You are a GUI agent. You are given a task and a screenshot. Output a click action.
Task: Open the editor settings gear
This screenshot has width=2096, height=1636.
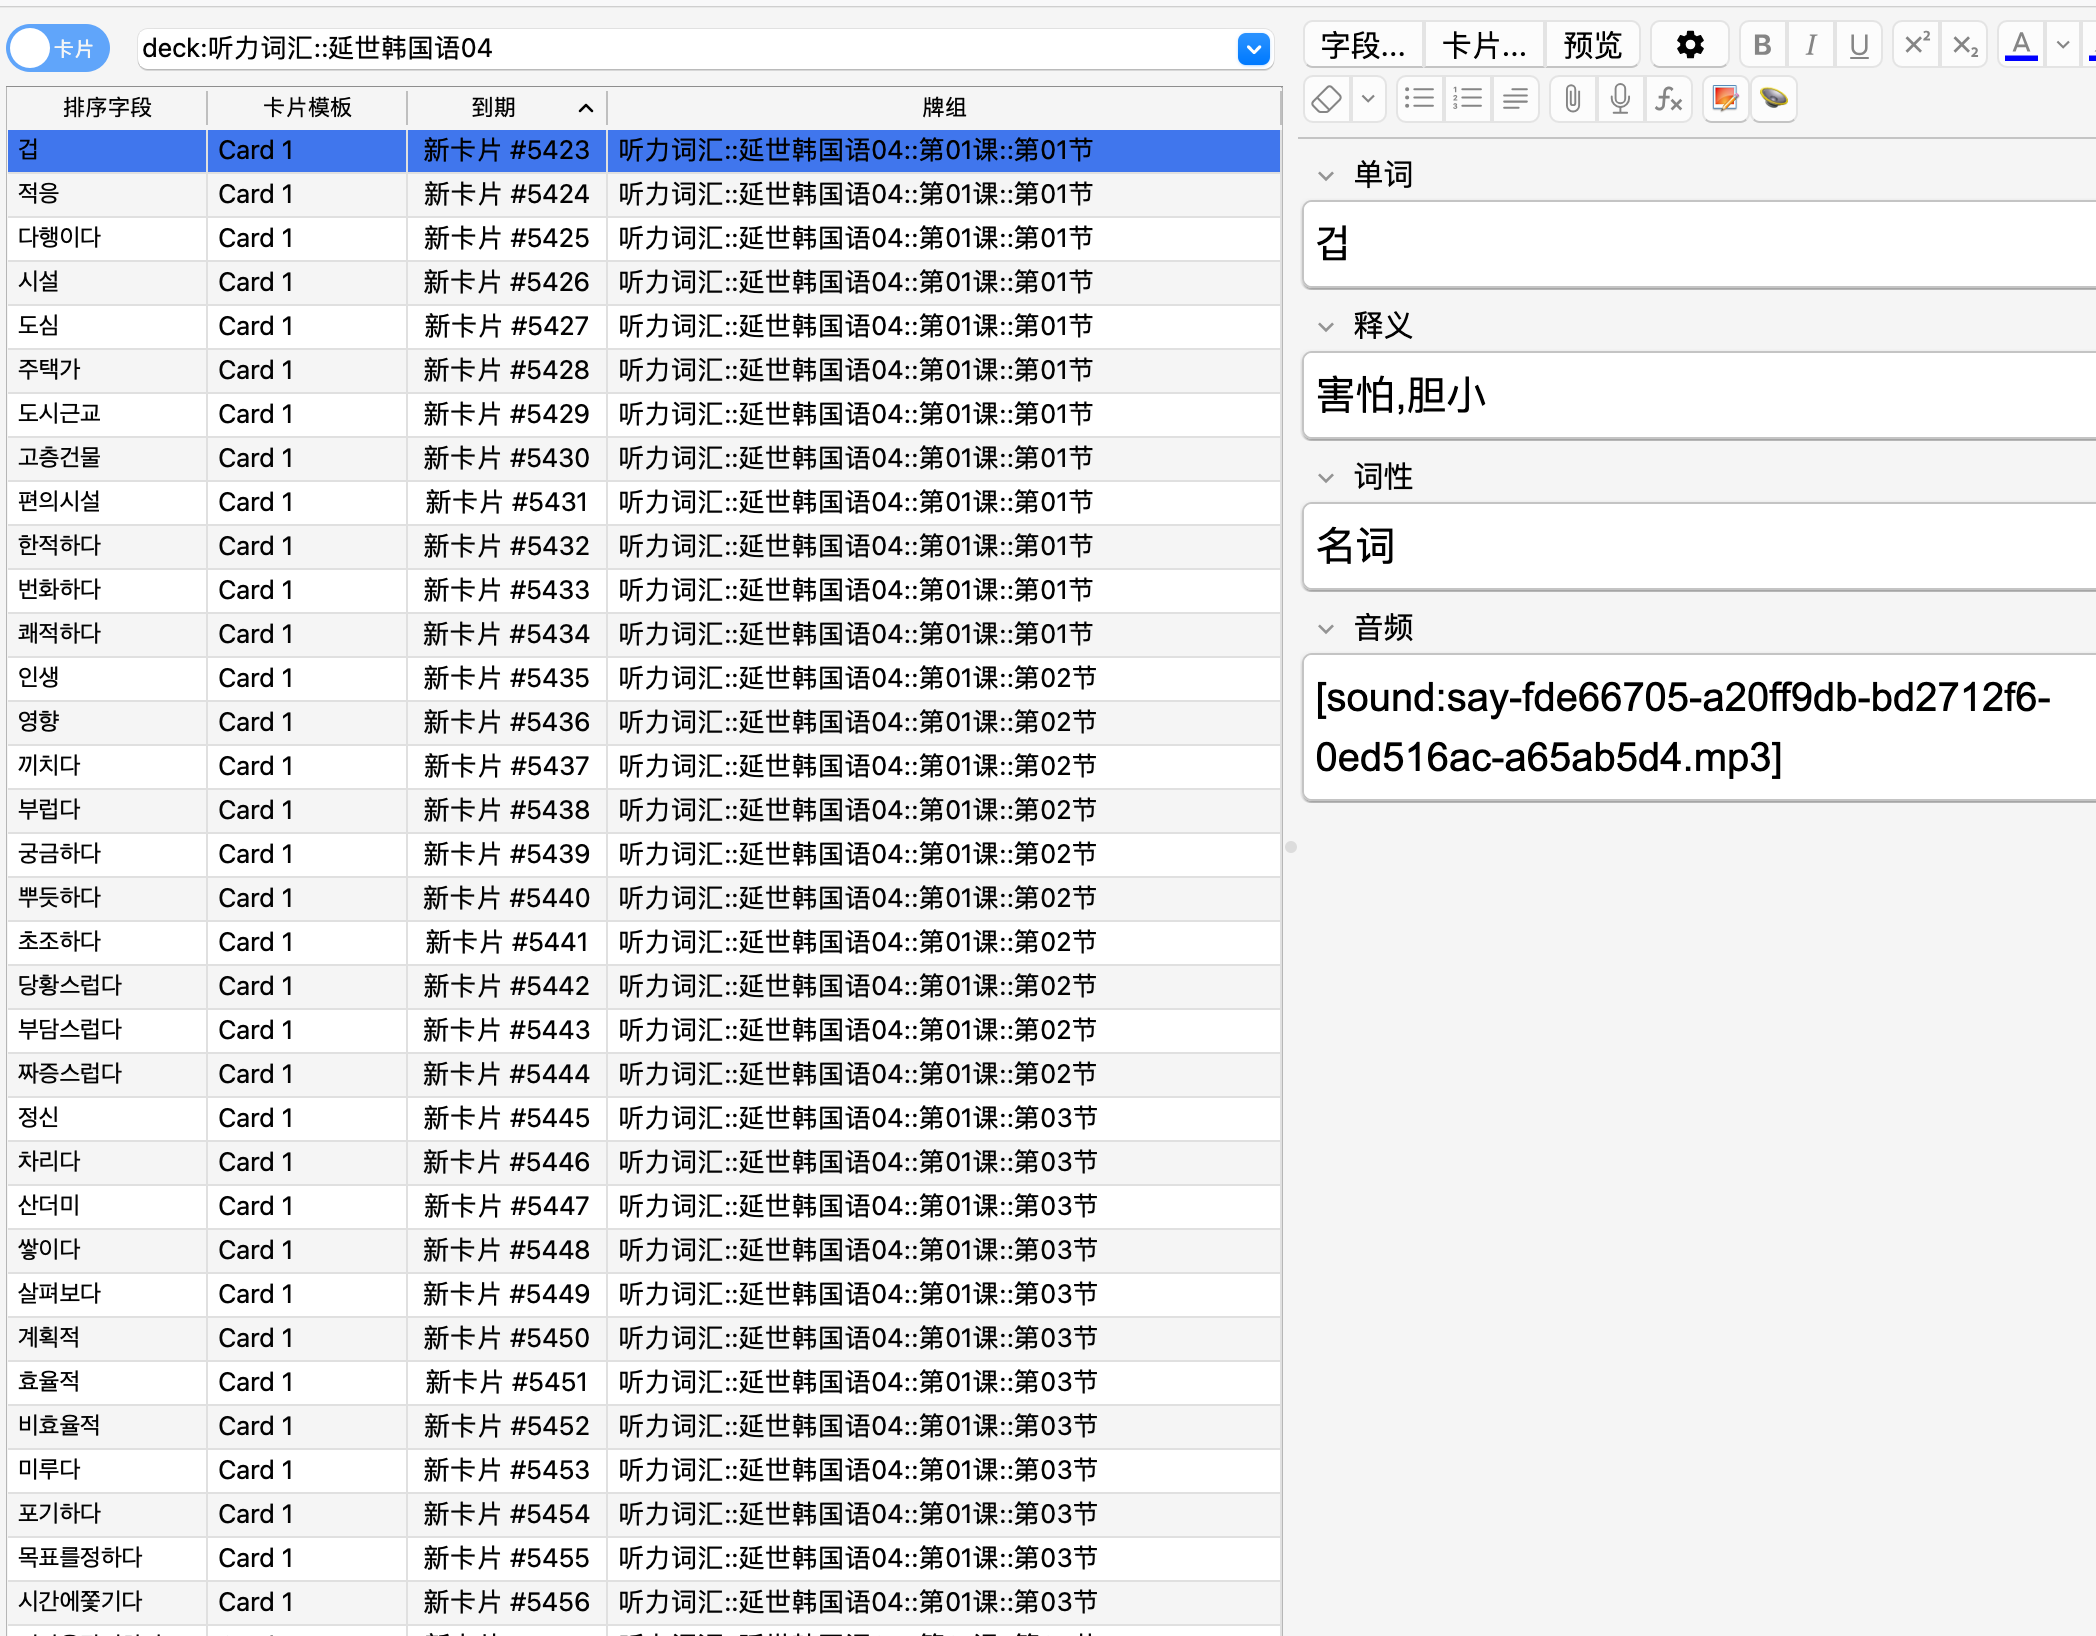(x=1690, y=45)
